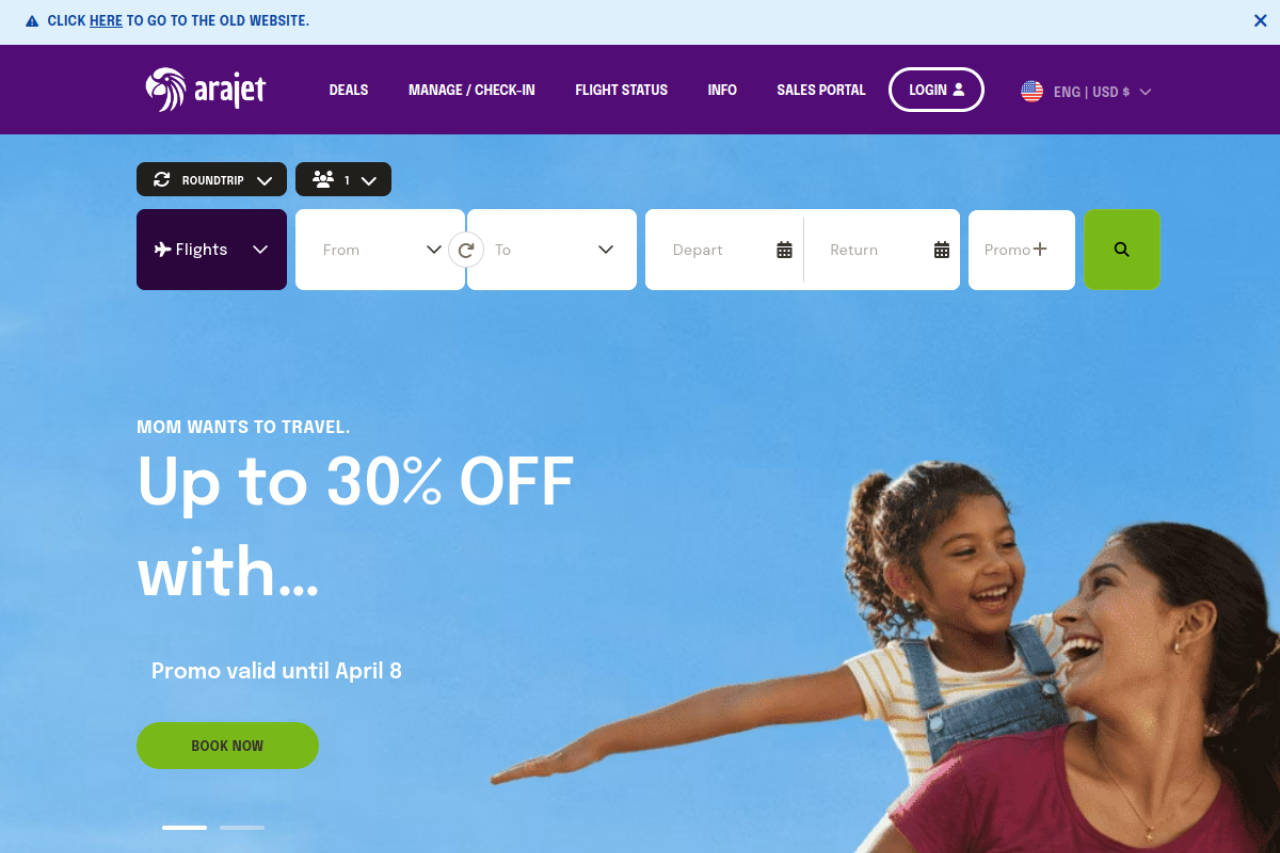Image resolution: width=1280 pixels, height=853 pixels.
Task: Dismiss the old website banner
Action: (1260, 21)
